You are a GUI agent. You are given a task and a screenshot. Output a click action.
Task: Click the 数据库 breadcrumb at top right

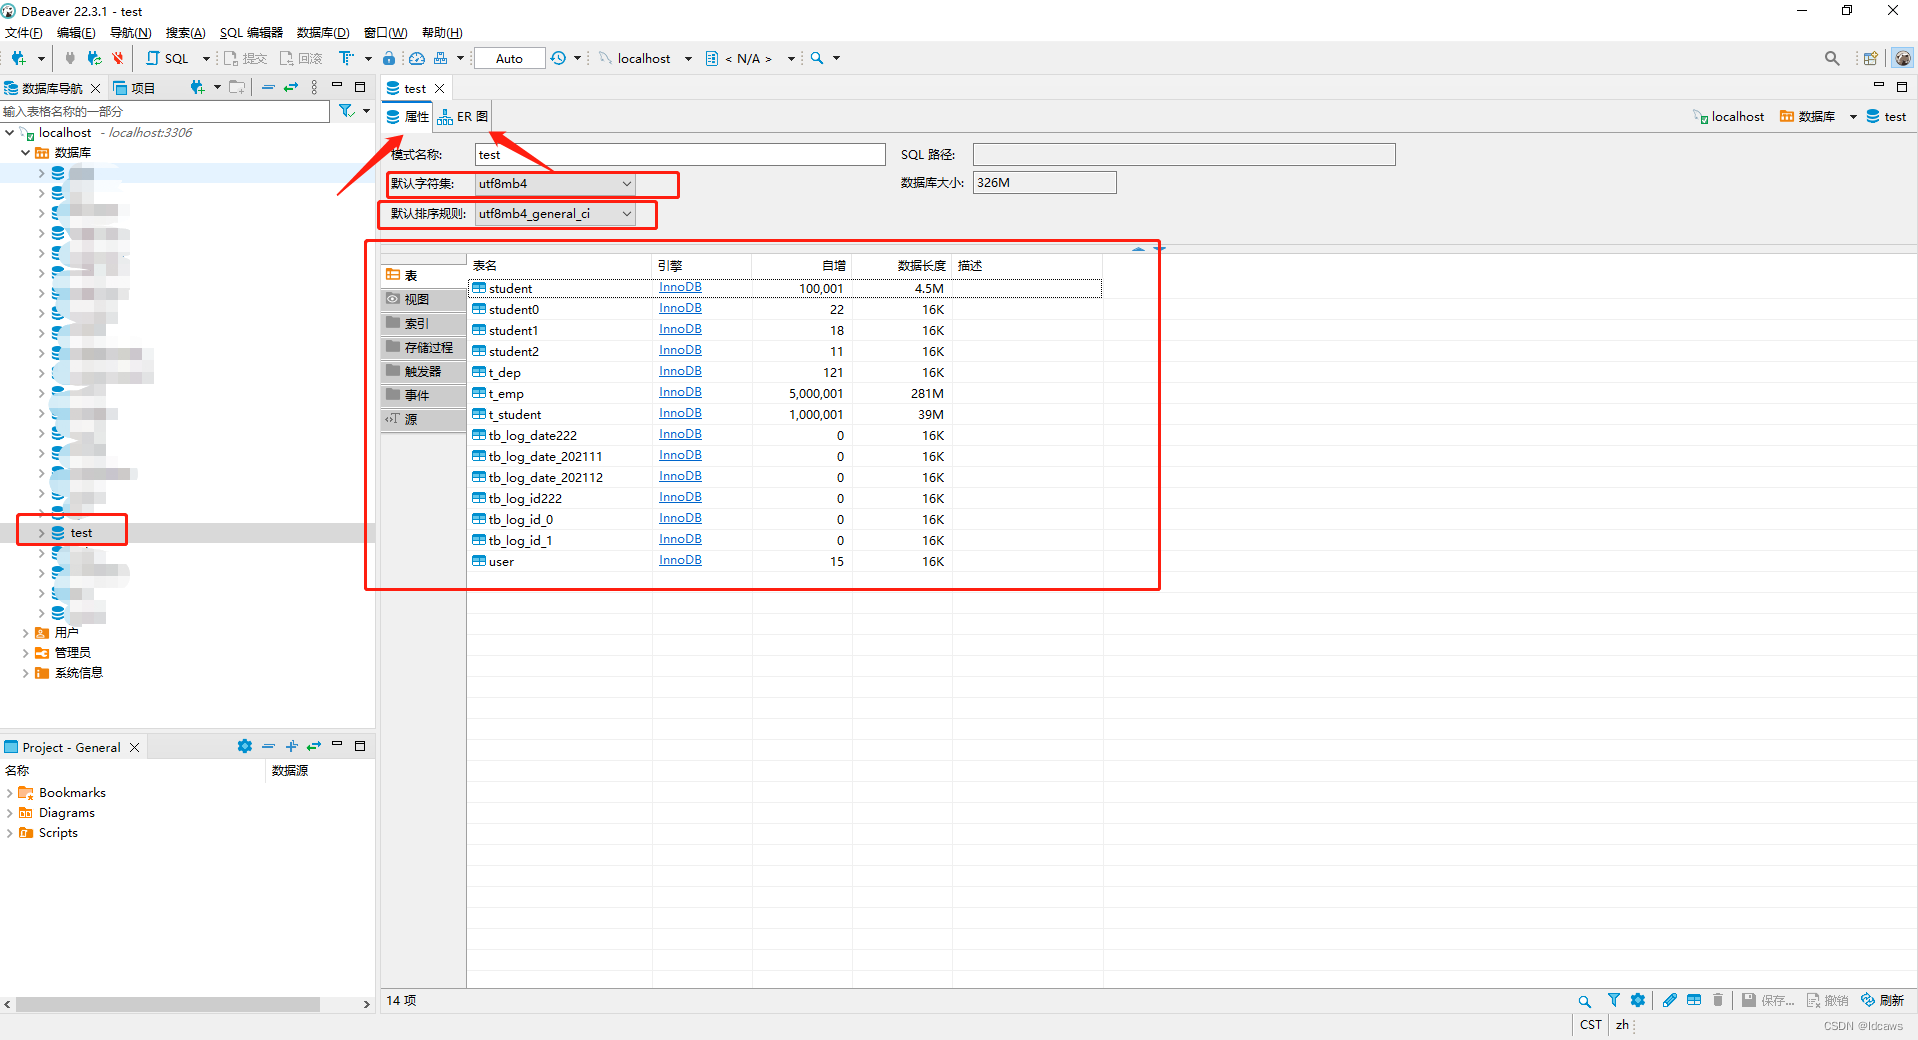(x=1807, y=116)
